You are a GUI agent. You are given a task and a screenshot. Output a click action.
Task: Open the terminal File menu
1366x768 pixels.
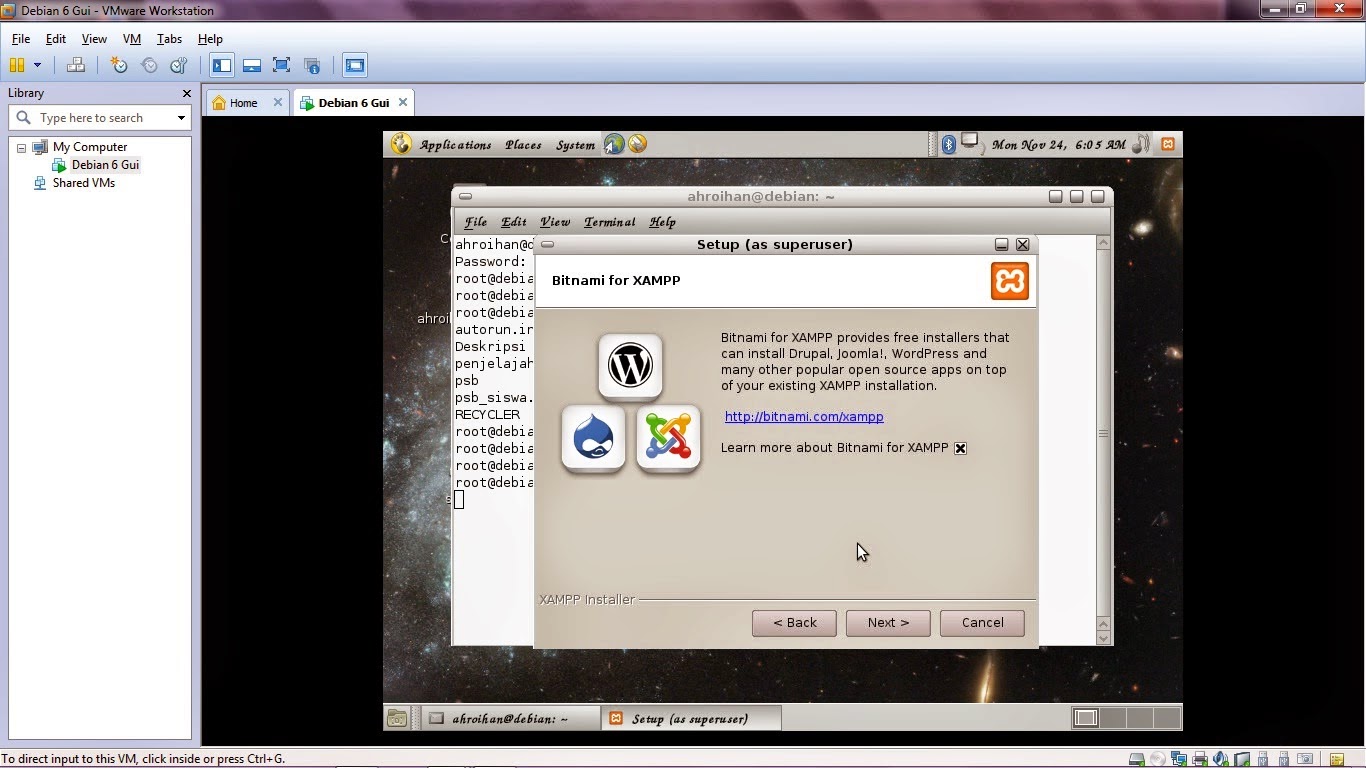(475, 222)
